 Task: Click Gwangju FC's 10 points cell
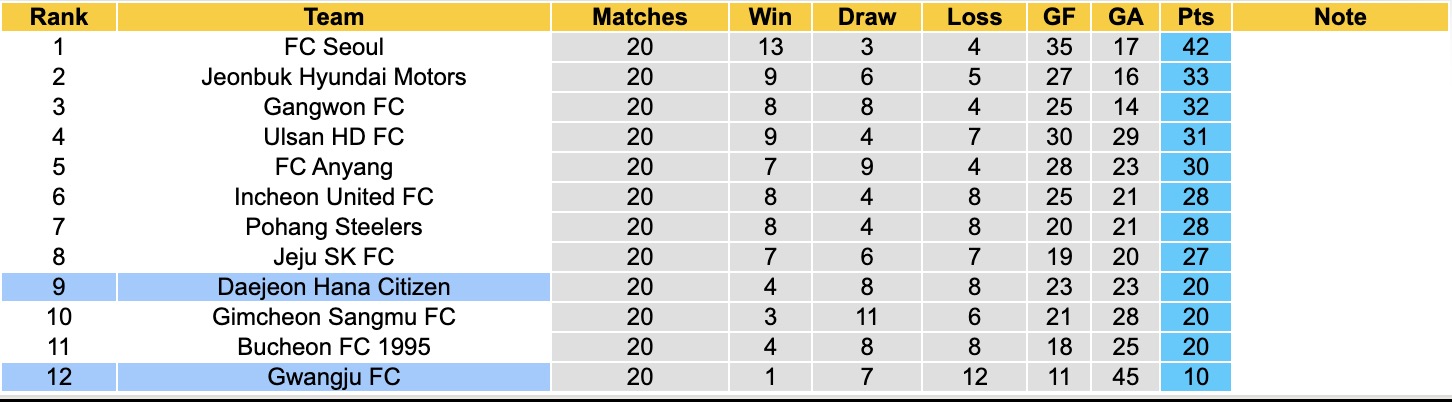pos(1195,377)
